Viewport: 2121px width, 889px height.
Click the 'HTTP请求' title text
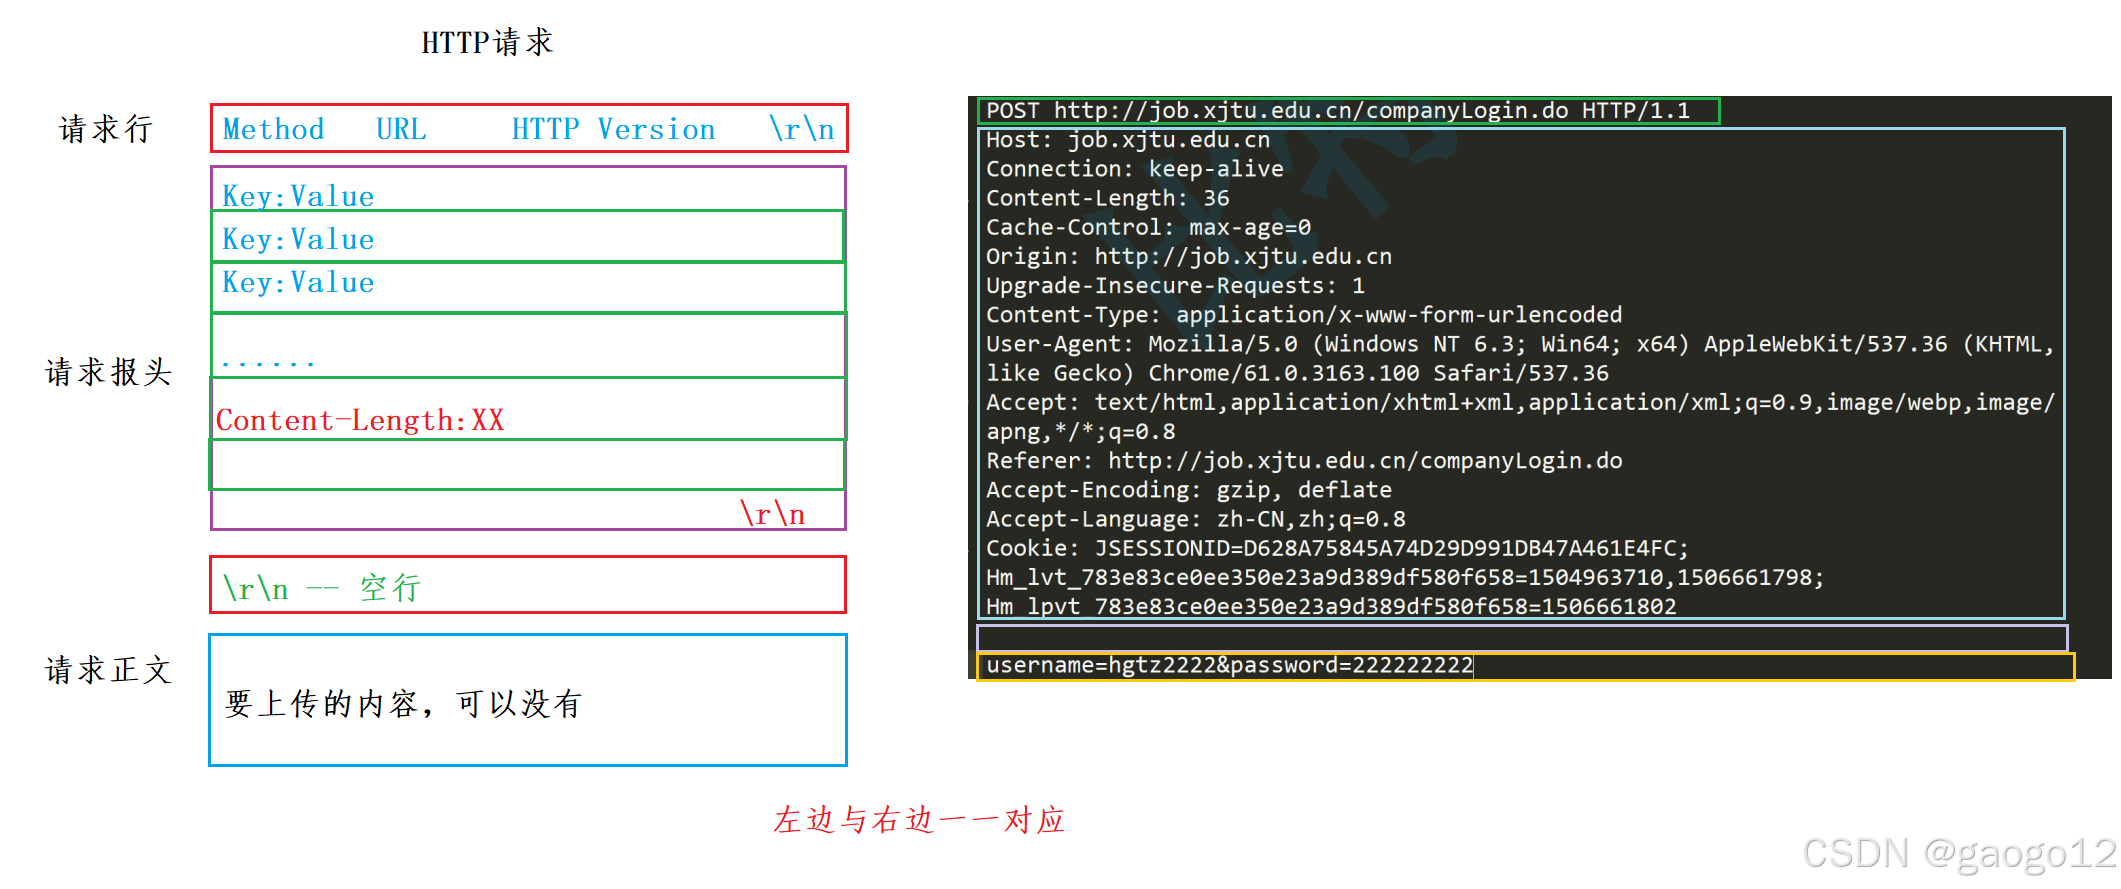487,42
